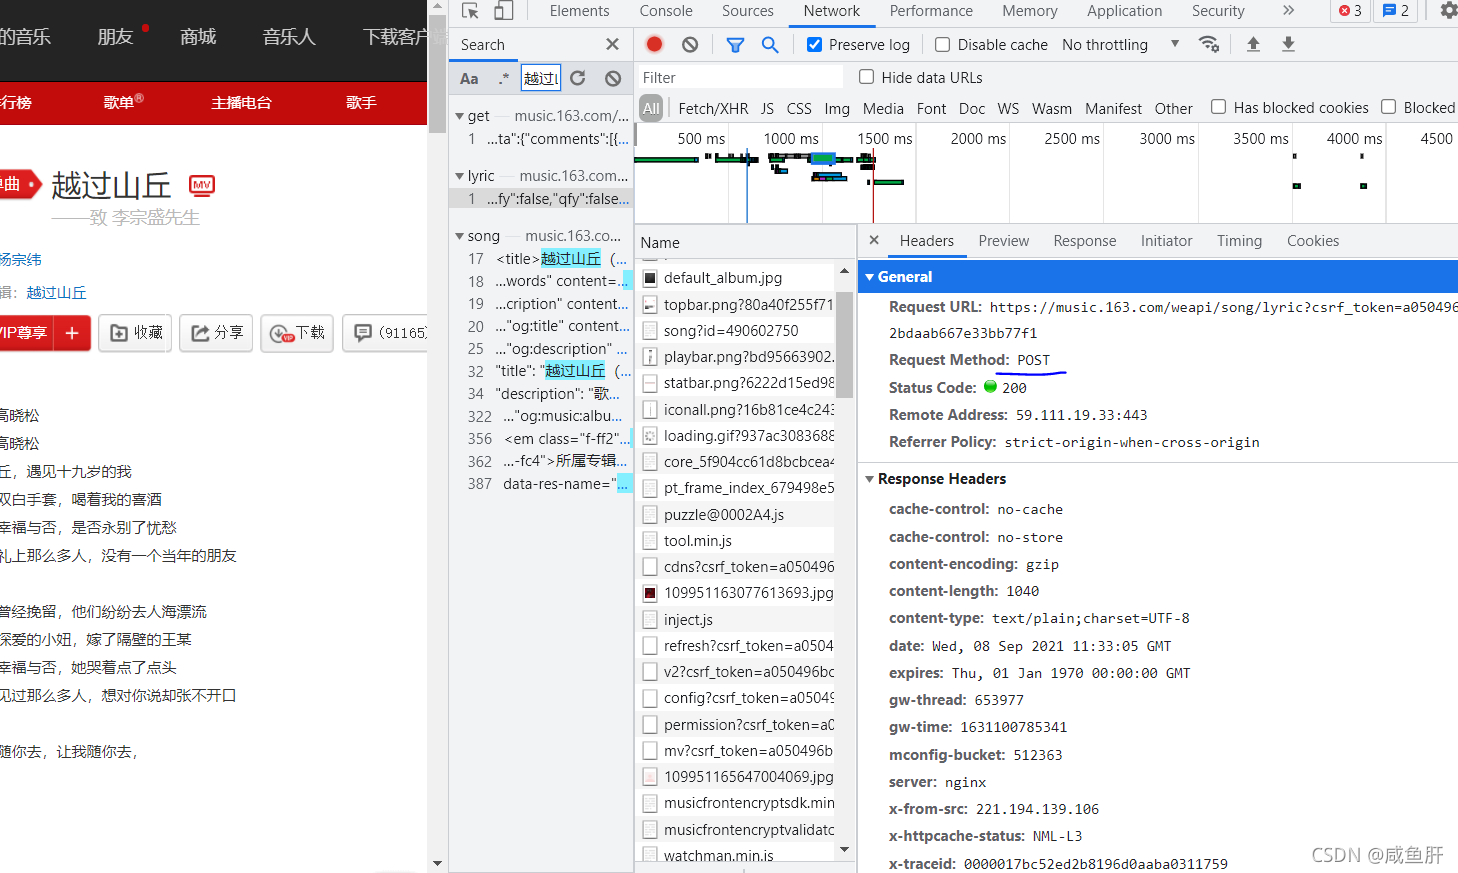Check Has blocked cookies
1458x873 pixels.
tap(1218, 107)
